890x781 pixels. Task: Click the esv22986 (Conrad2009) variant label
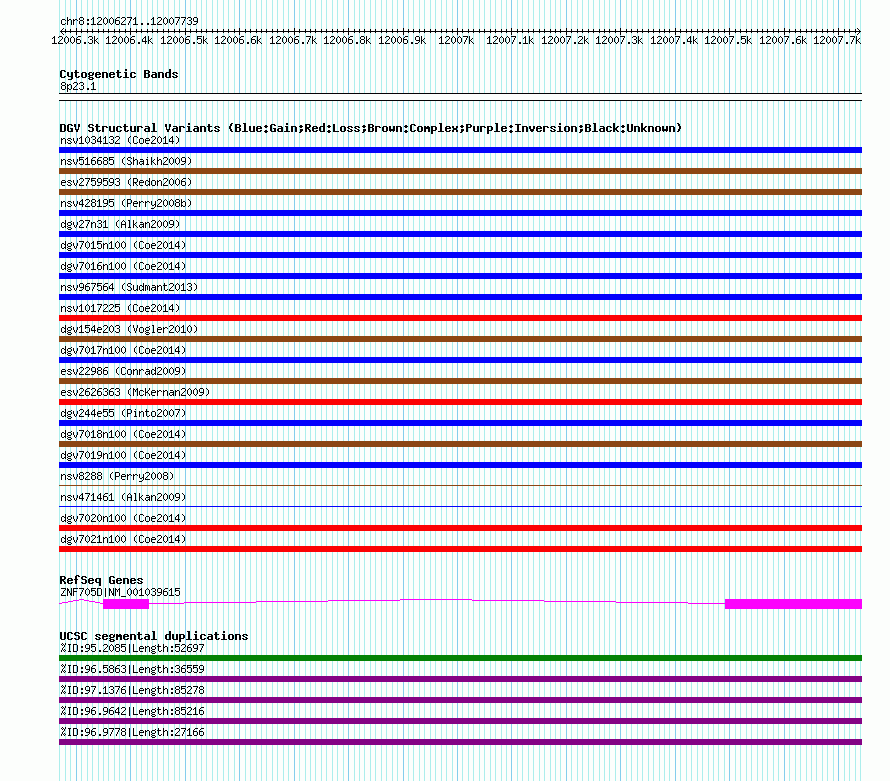coord(123,371)
